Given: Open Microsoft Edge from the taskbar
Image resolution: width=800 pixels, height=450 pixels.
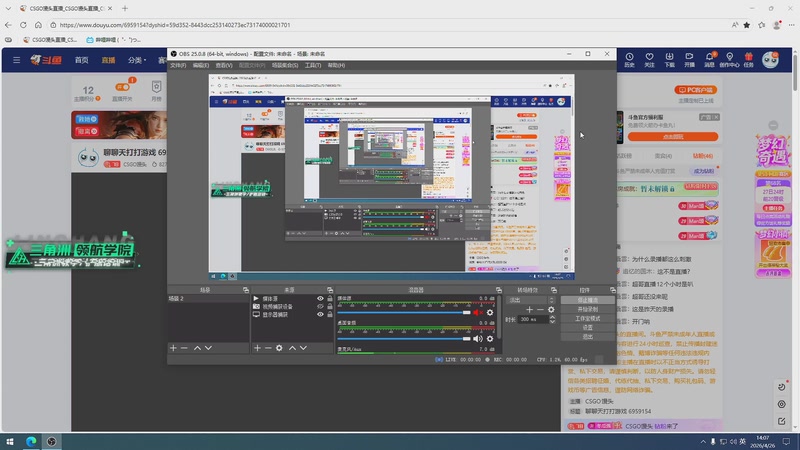Looking at the screenshot, I should pos(31,441).
